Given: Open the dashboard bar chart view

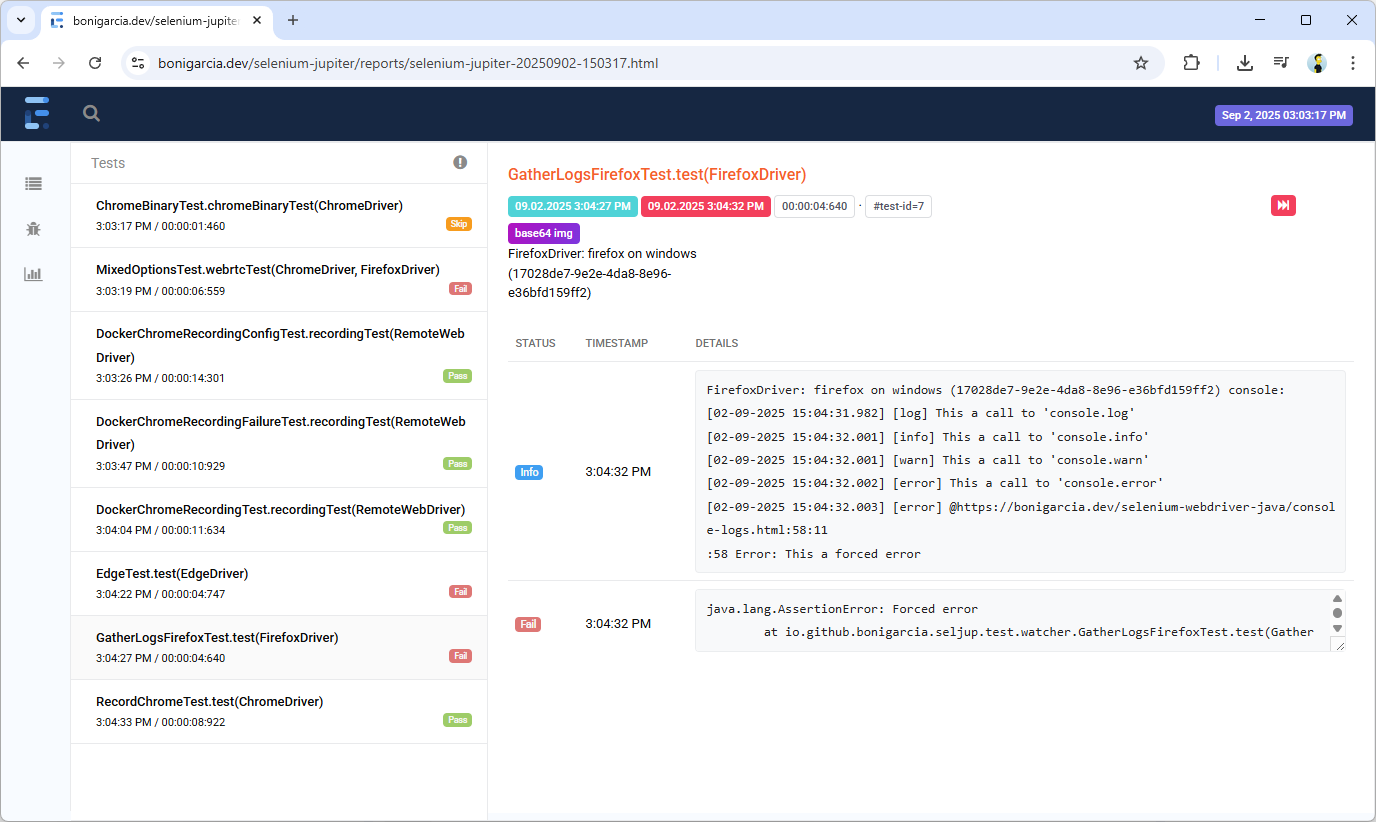Looking at the screenshot, I should coord(34,274).
